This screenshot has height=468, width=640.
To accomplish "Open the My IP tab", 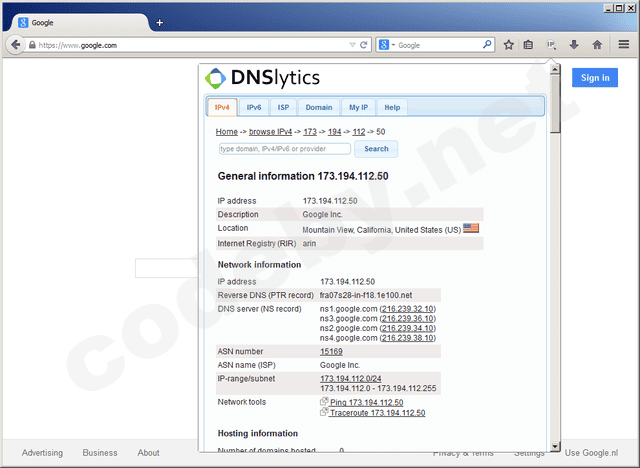I will tap(358, 107).
